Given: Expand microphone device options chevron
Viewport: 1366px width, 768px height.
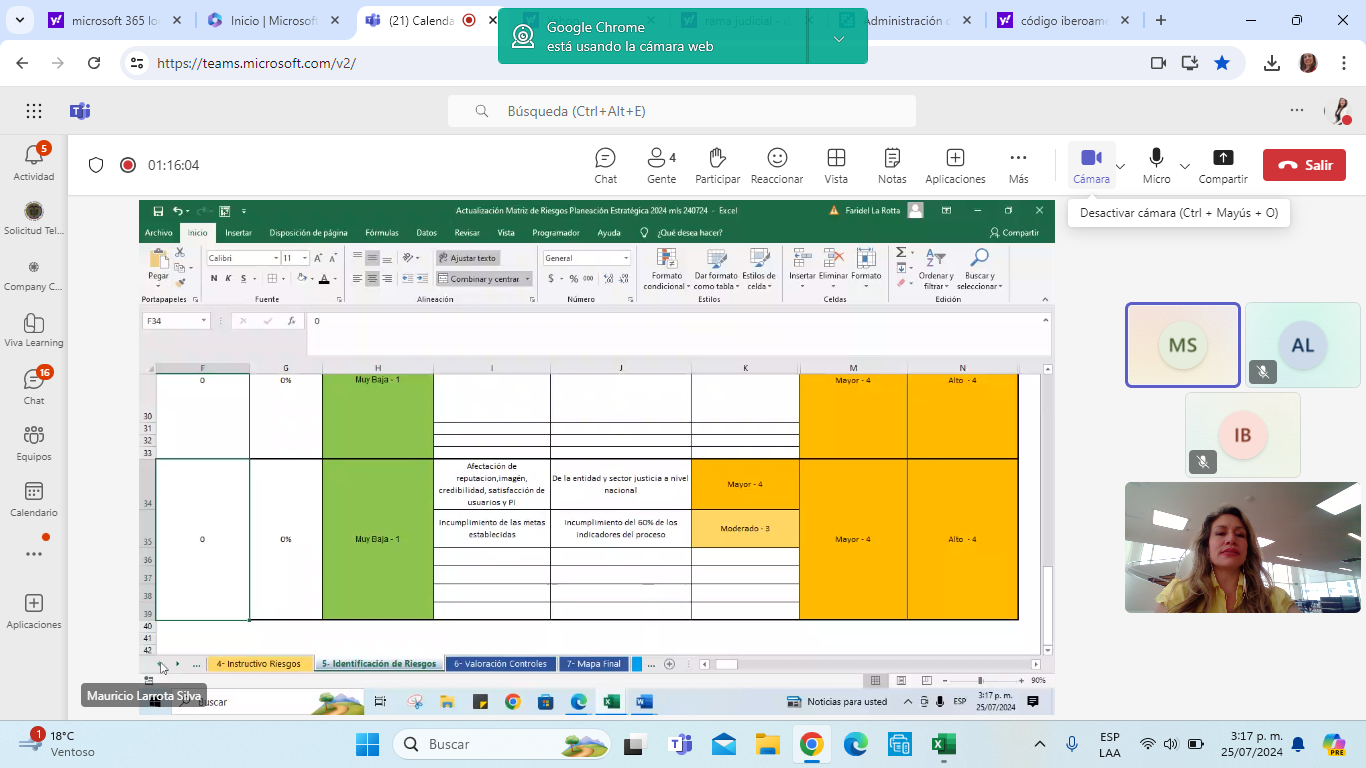Looking at the screenshot, I should point(1185,166).
